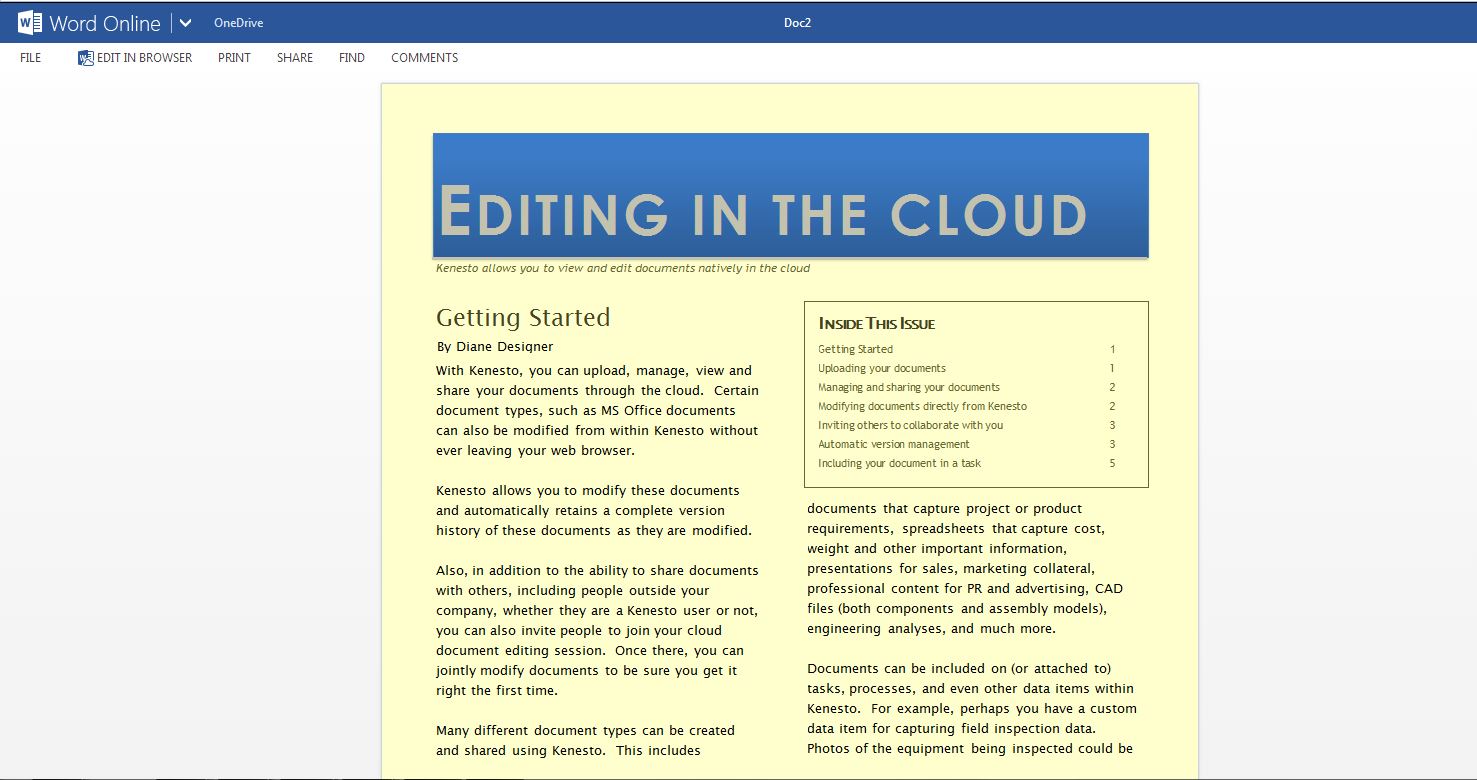The width and height of the screenshot is (1477, 780).
Task: Open the COMMENTS pane
Action: coord(425,58)
